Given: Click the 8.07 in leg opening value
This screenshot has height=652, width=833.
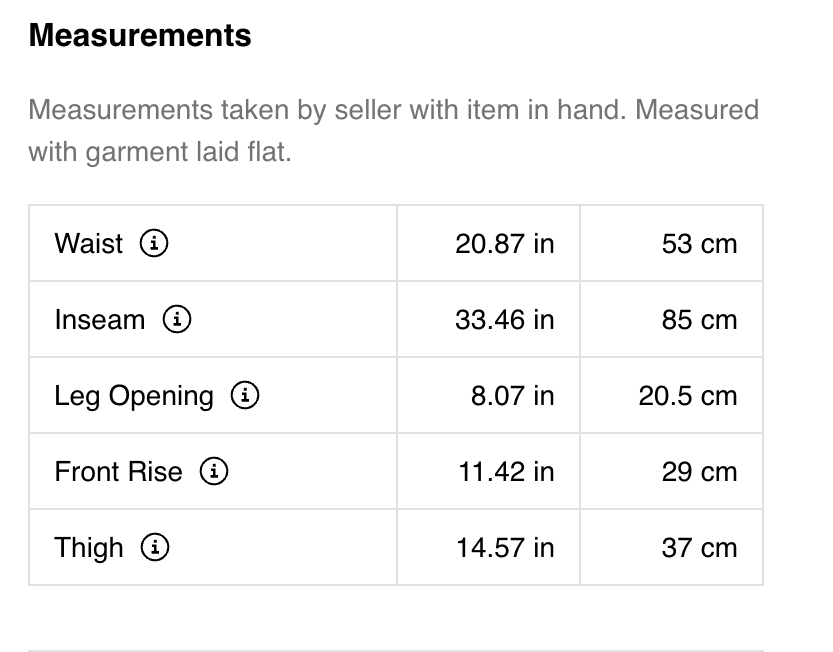Looking at the screenshot, I should tap(512, 396).
